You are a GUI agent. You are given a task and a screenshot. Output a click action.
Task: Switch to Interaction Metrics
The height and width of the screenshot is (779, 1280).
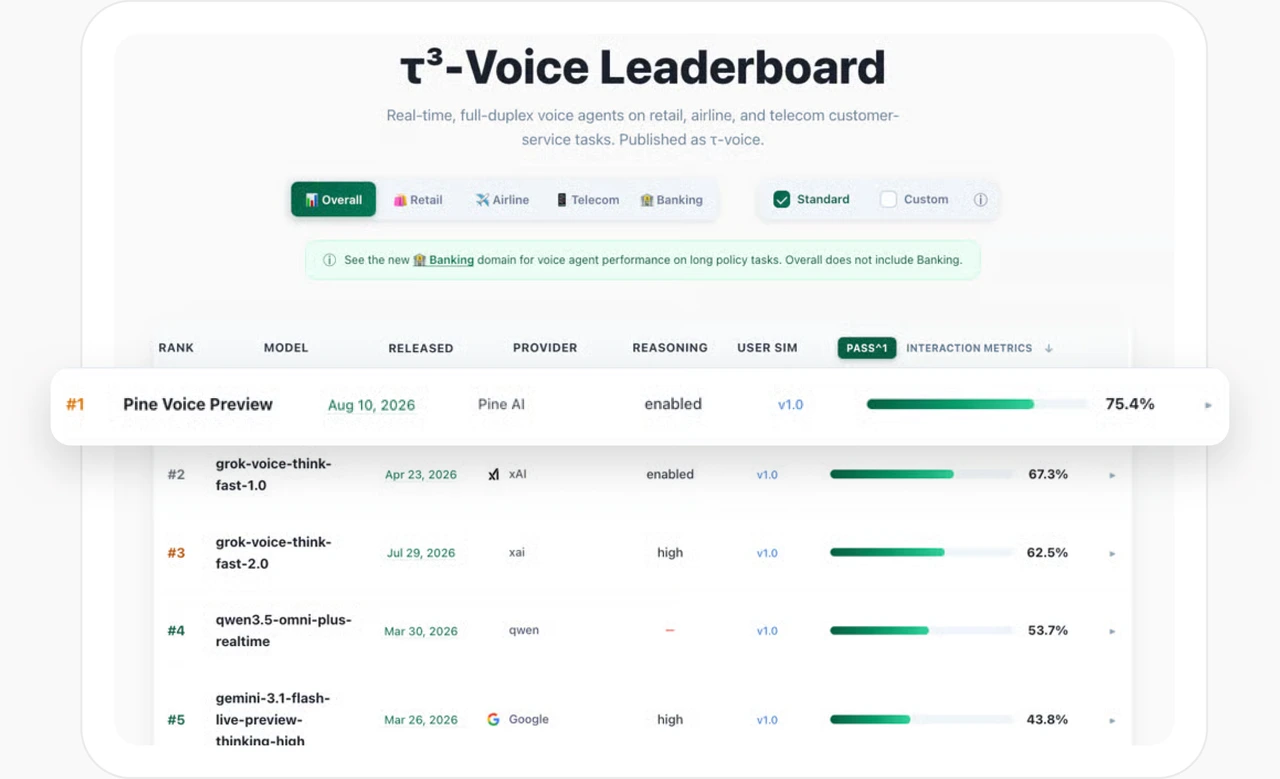pyautogui.click(x=969, y=348)
